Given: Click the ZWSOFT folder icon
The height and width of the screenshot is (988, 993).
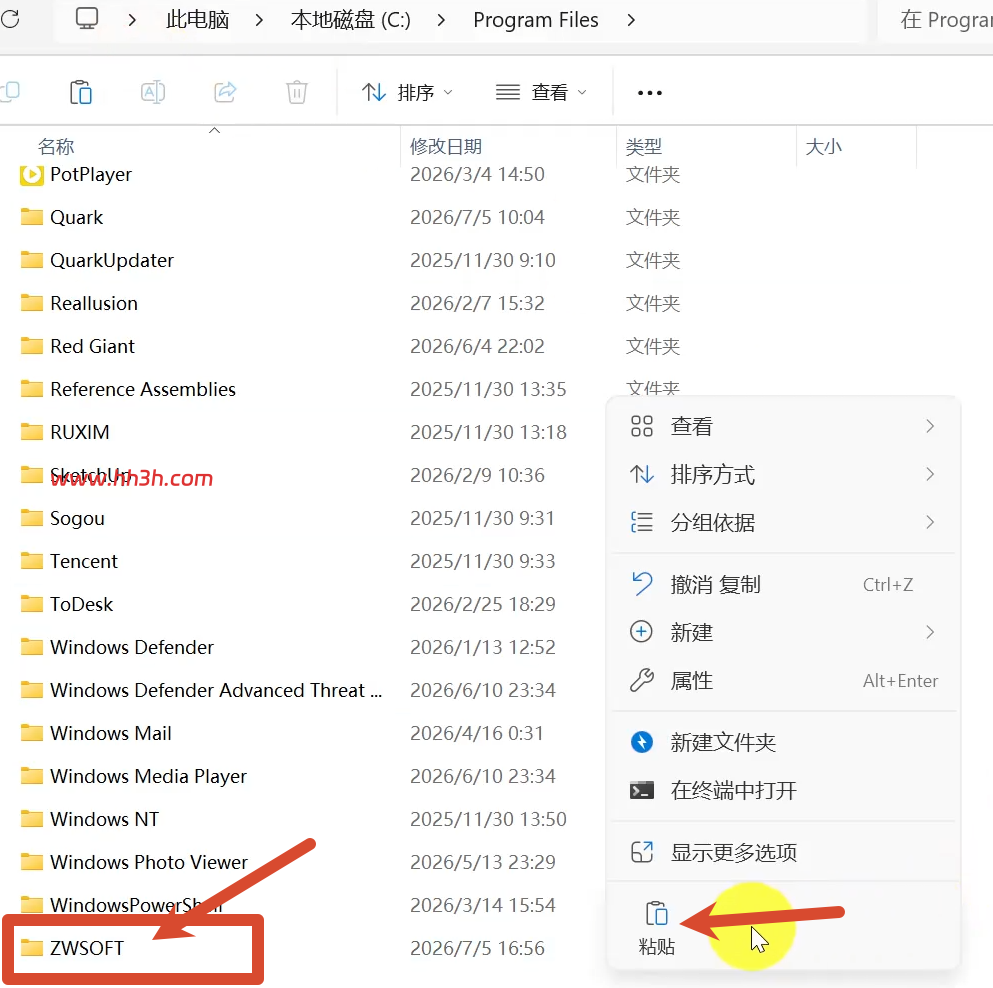Looking at the screenshot, I should tap(32, 948).
